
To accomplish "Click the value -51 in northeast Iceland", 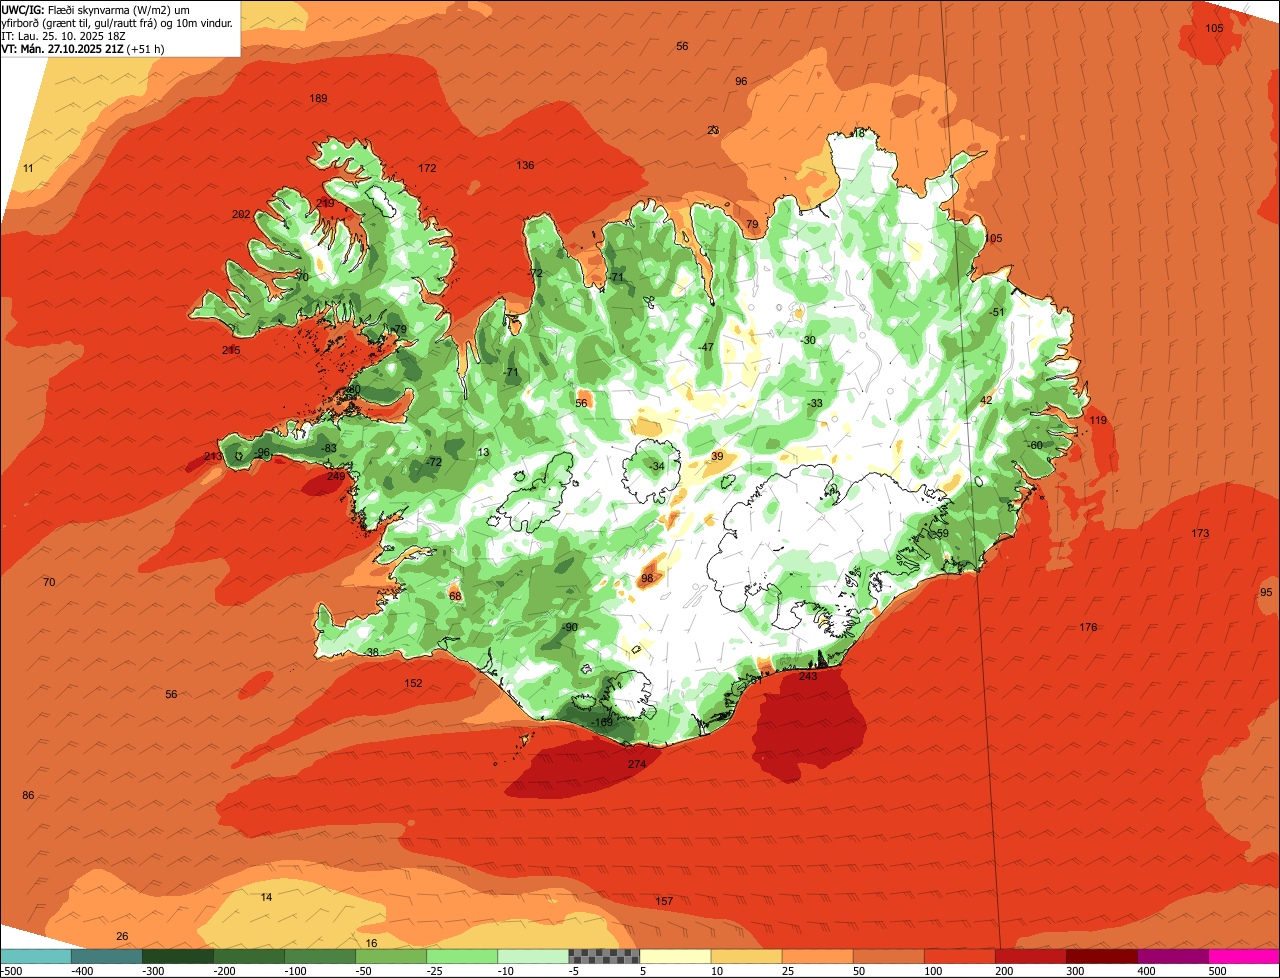I will [996, 312].
